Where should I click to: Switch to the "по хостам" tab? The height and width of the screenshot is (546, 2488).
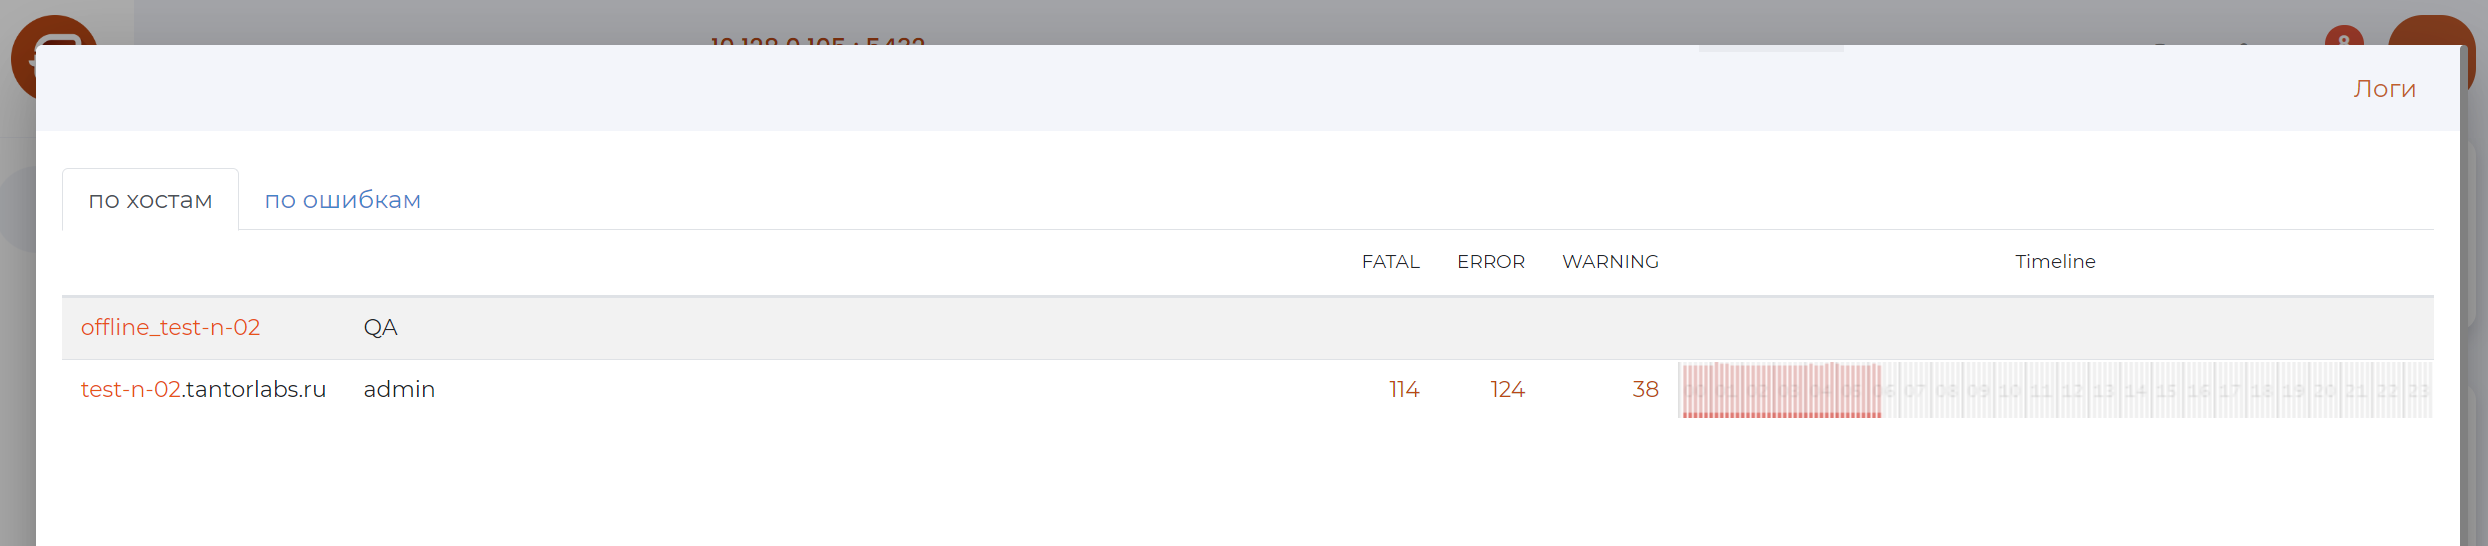[x=150, y=200]
